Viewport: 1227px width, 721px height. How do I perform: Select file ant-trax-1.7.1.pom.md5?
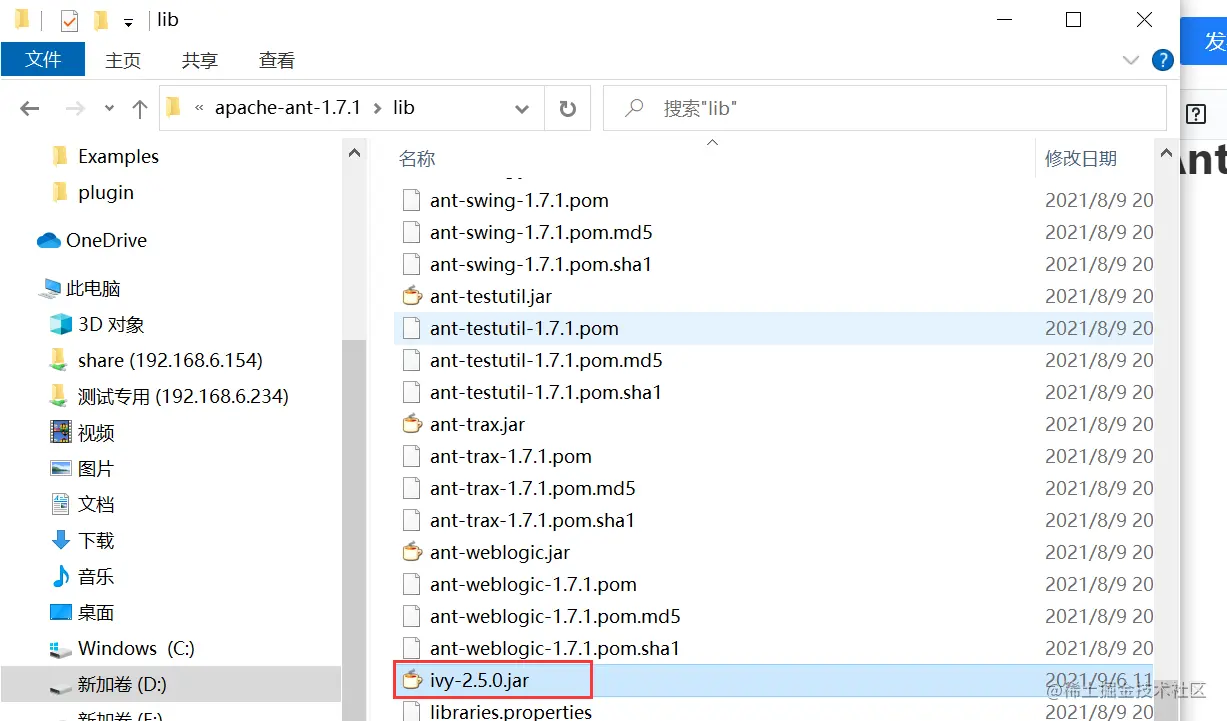pyautogui.click(x=533, y=488)
